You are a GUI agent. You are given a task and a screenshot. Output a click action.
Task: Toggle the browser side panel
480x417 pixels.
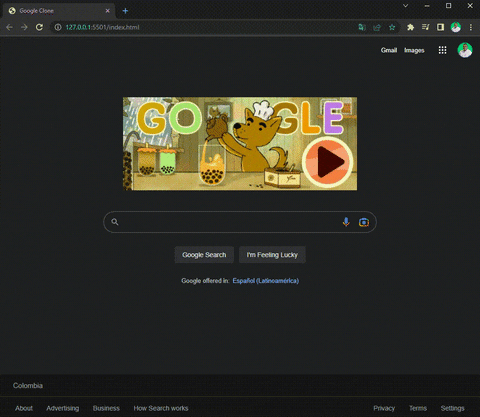[440, 27]
